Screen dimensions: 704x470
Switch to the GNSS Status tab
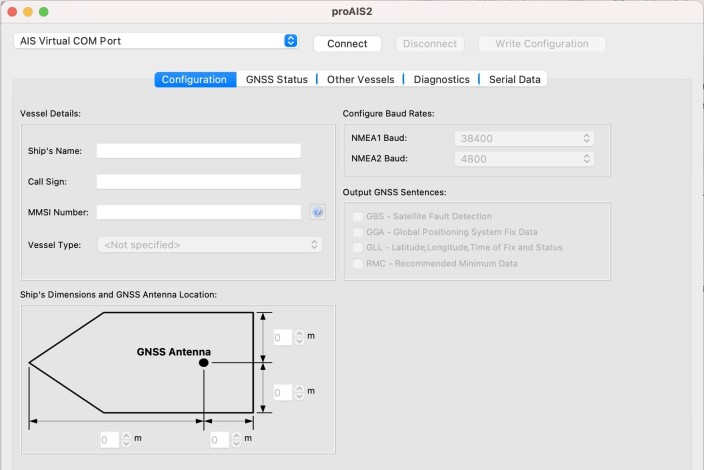(277, 79)
